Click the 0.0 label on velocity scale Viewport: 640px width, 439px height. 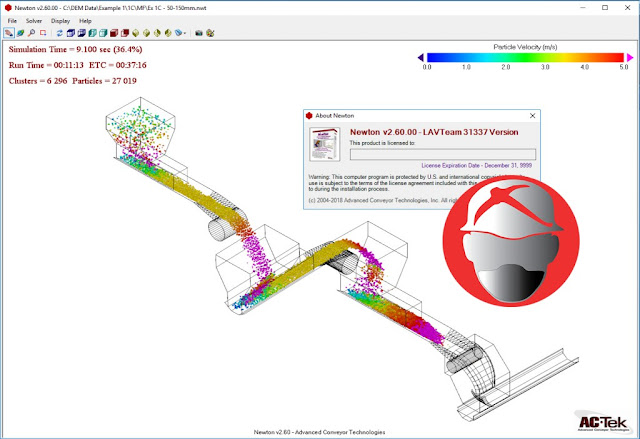click(427, 67)
